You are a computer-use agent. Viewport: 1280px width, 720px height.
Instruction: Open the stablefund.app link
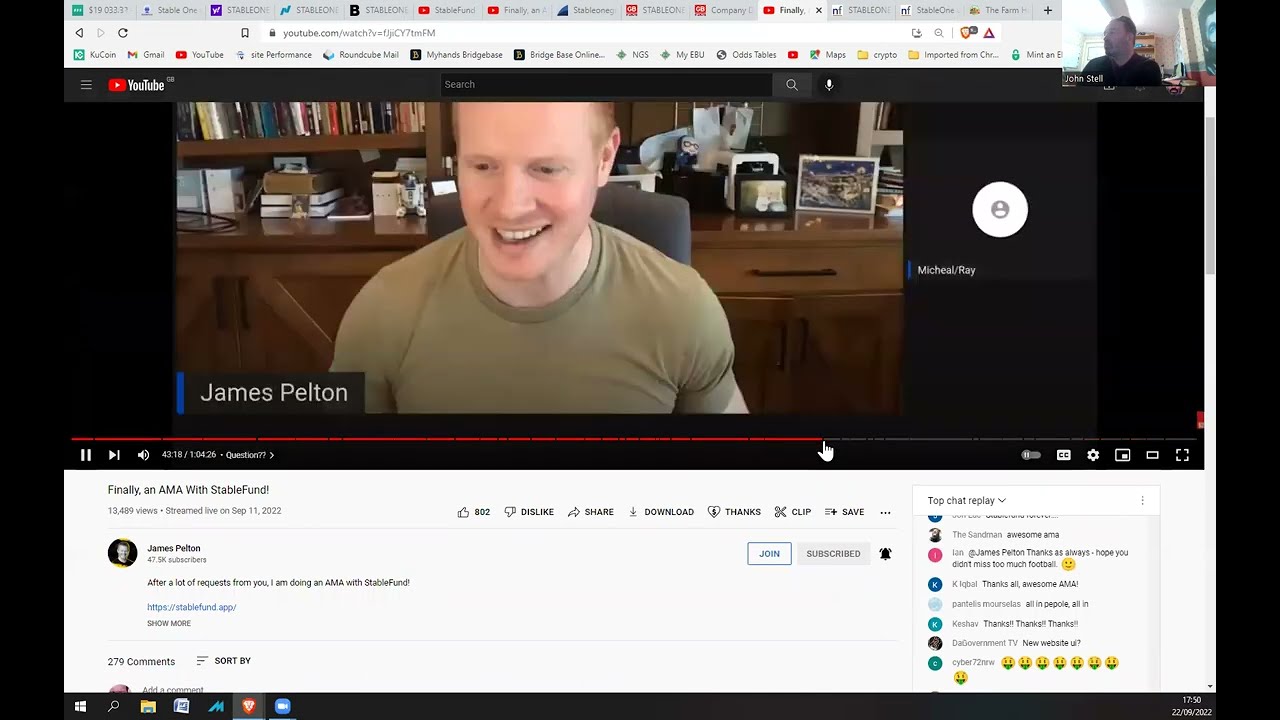(192, 607)
